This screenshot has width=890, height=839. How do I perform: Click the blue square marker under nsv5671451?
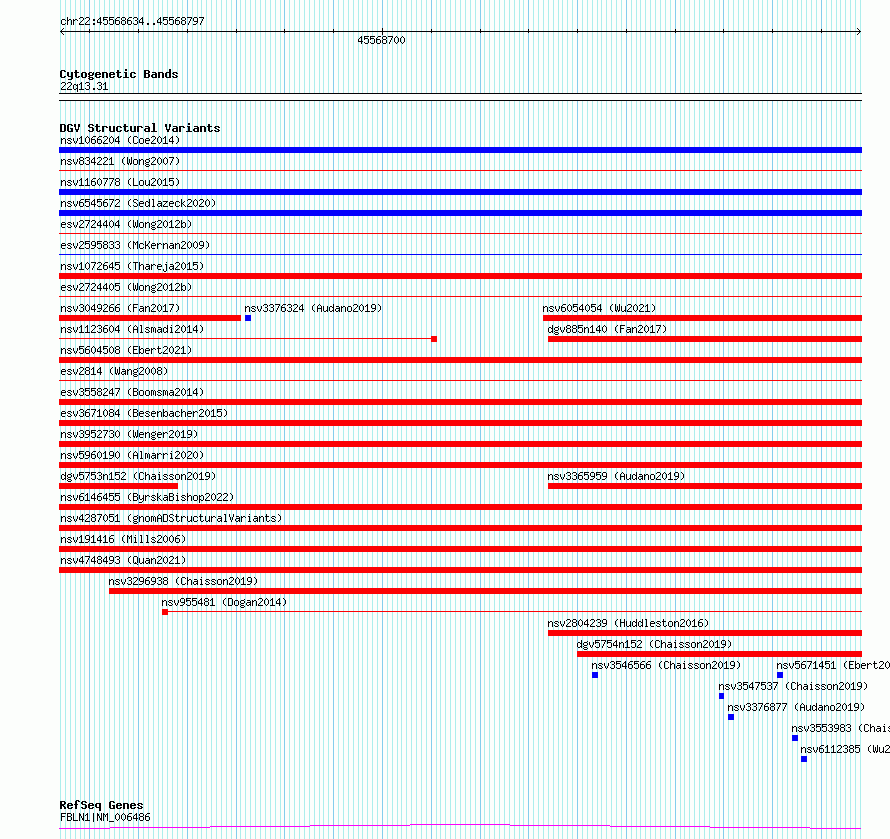780,675
